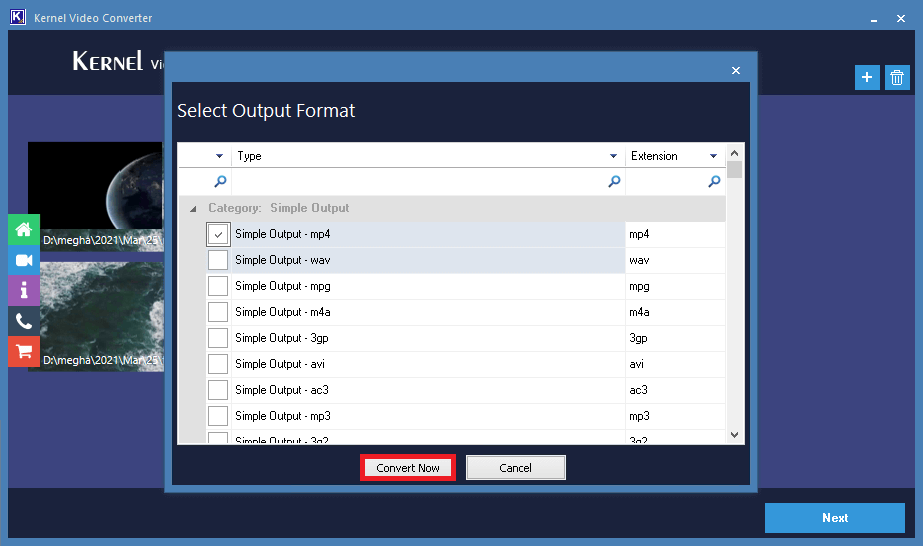
Task: Select the Simple Output - mp4 row text
Action: tap(283, 234)
